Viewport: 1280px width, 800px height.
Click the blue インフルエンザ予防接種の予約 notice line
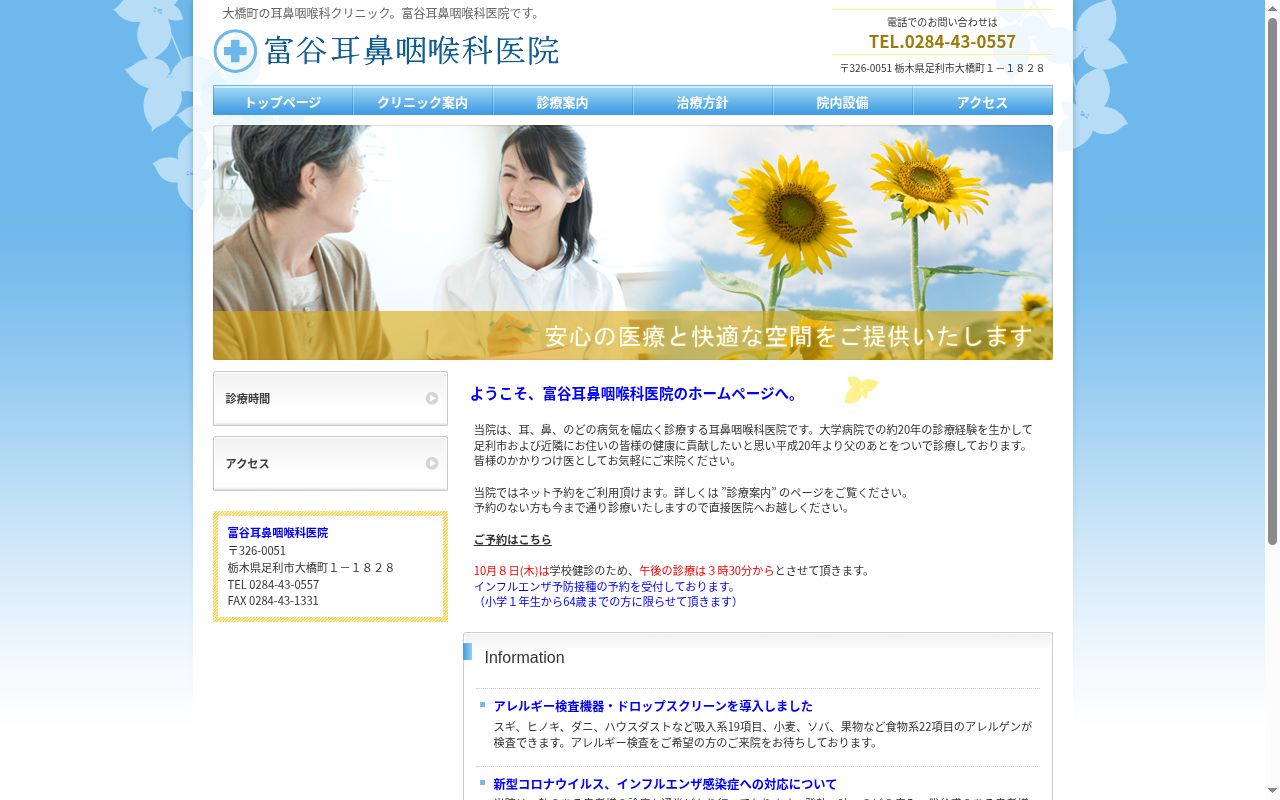pyautogui.click(x=607, y=587)
